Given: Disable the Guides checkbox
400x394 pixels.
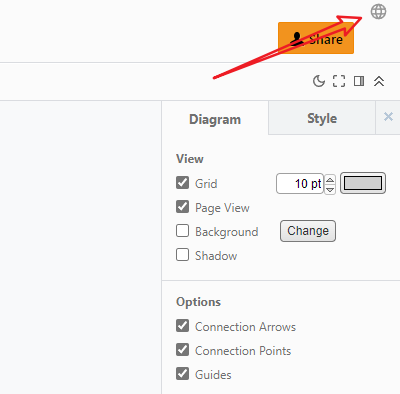Looking at the screenshot, I should point(182,374).
